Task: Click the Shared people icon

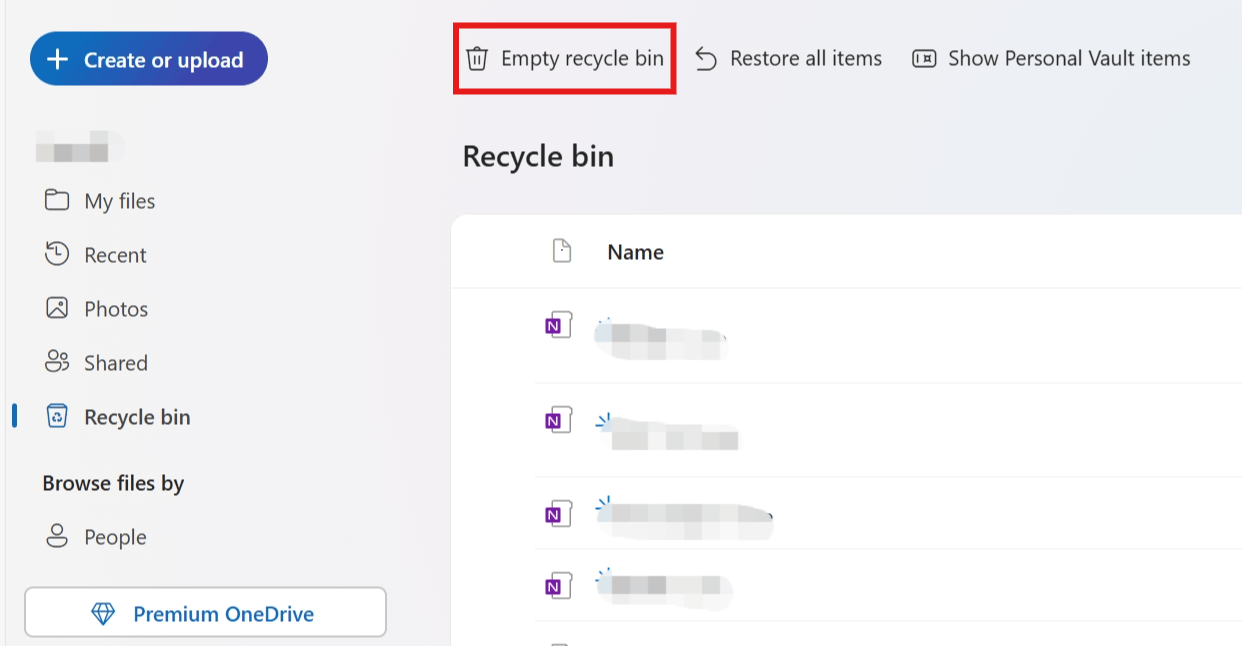Action: pos(57,362)
